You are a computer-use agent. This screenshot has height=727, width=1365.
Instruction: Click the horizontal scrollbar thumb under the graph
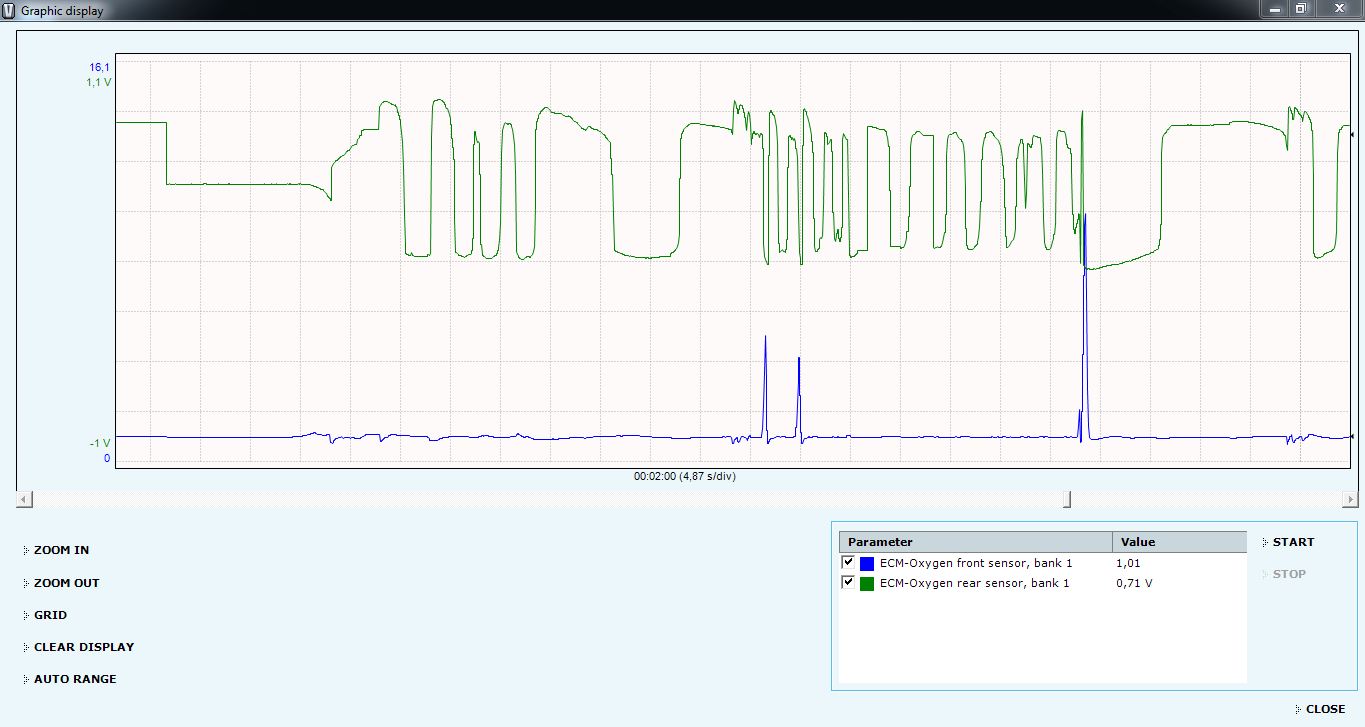(x=1067, y=499)
